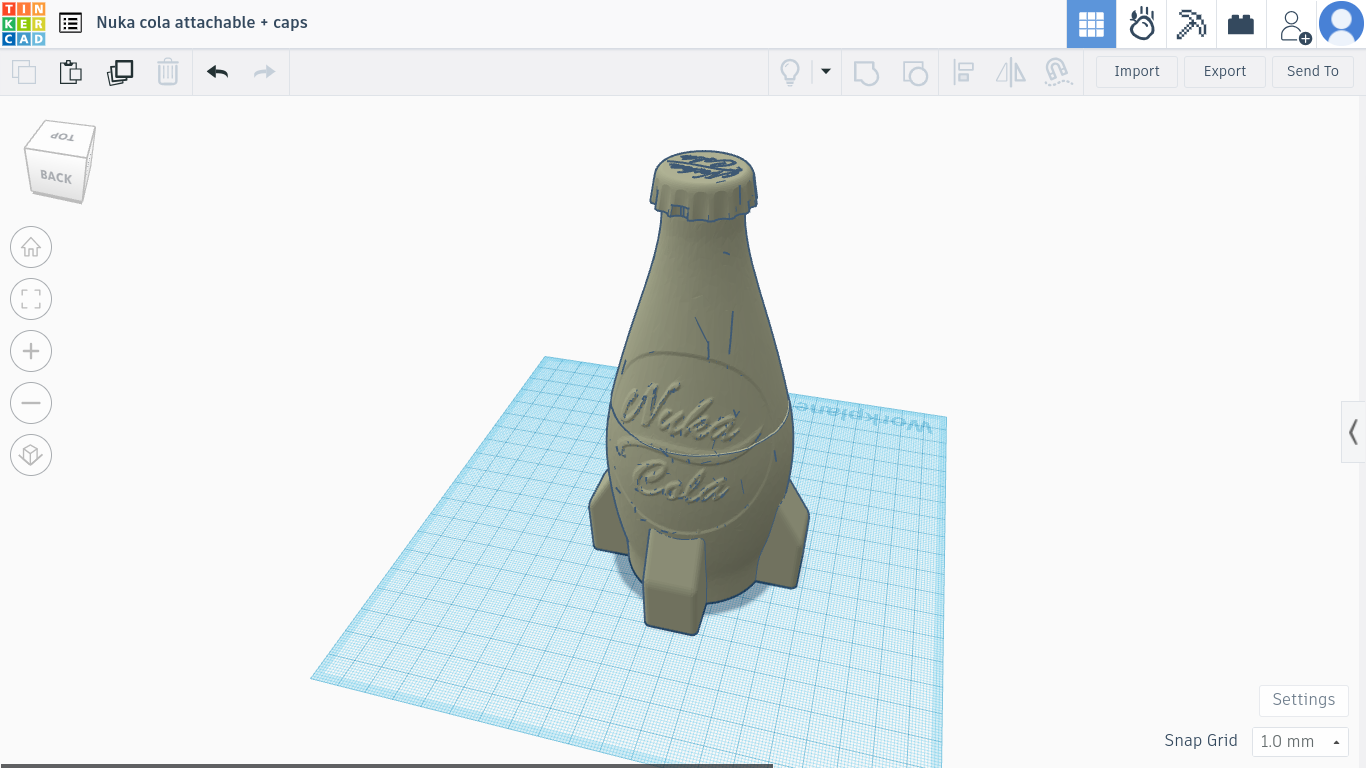The image size is (1366, 768).
Task: Open the workplane Settings button
Action: [1304, 700]
